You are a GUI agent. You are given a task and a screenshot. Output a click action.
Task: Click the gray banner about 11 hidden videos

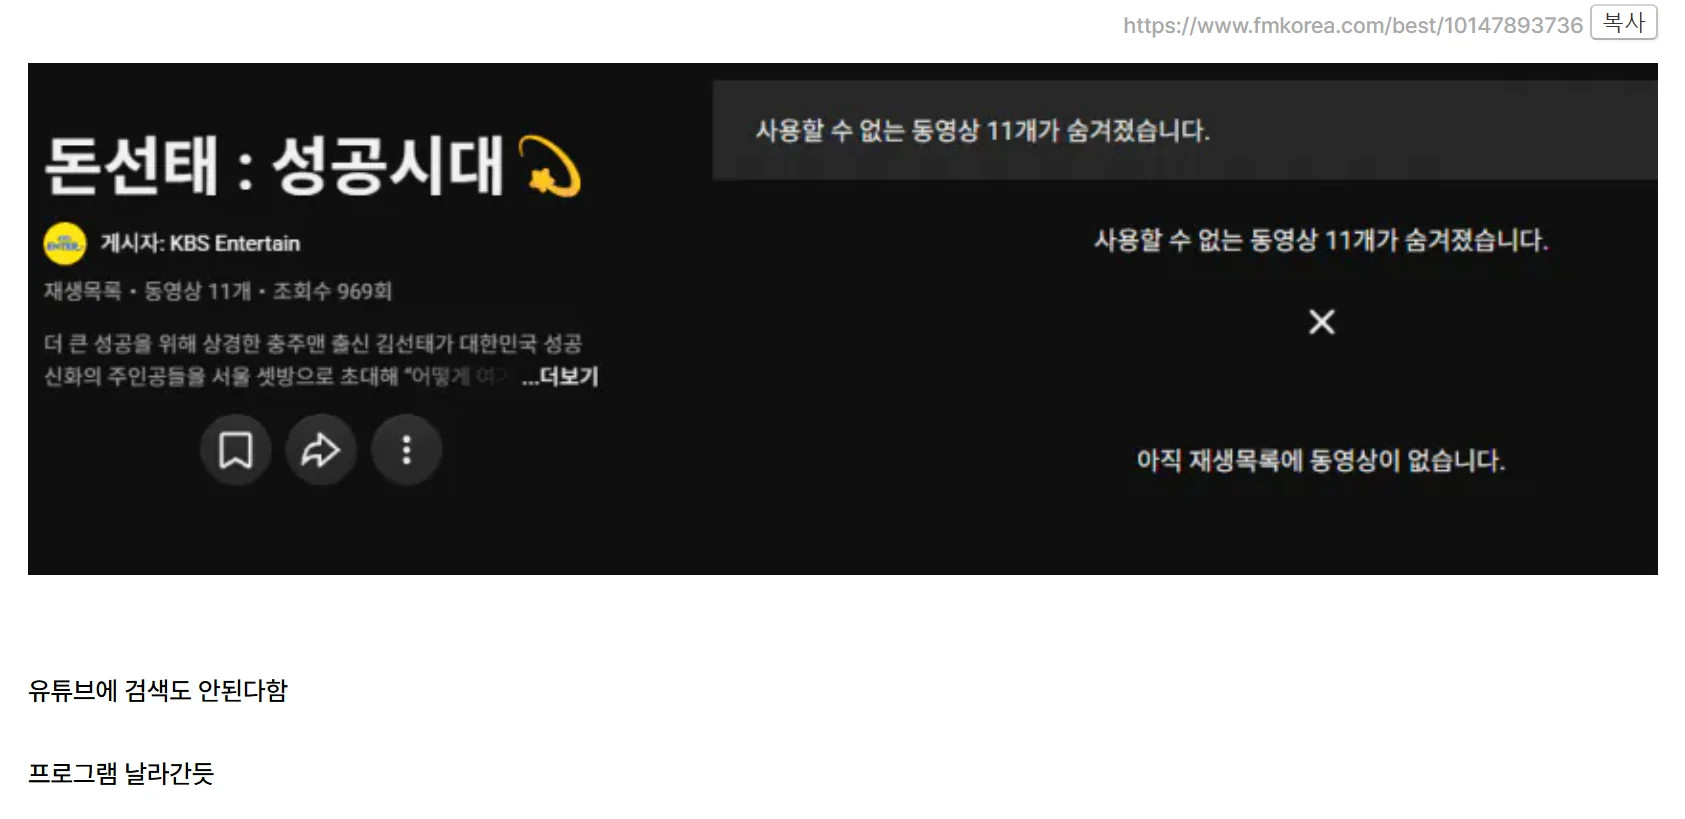coord(1185,130)
